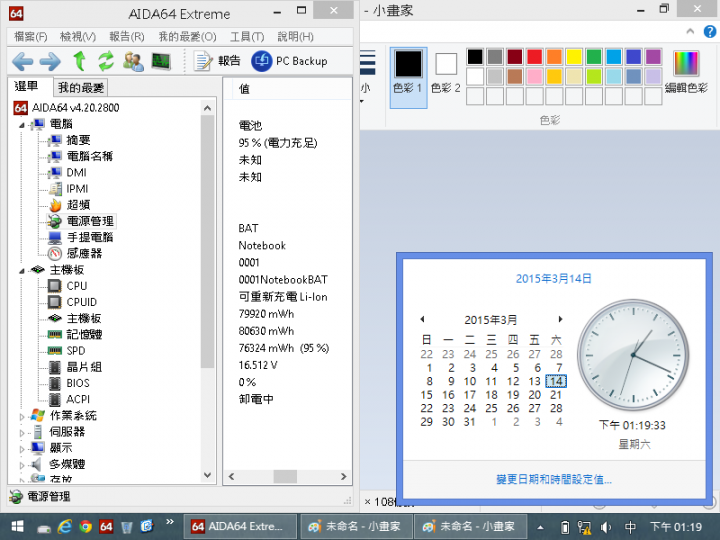Click the battery icon in system tray
This screenshot has width=720, height=540.
[x=565, y=527]
